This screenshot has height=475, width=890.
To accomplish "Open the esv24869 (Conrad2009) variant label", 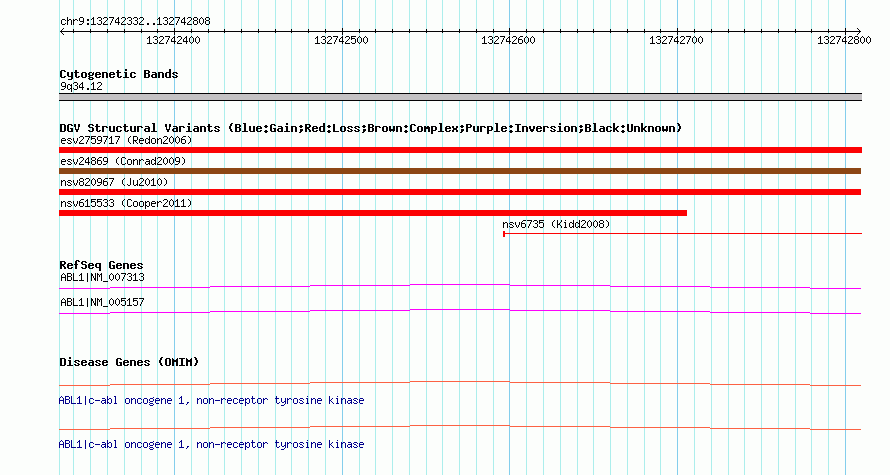I will [x=123, y=161].
